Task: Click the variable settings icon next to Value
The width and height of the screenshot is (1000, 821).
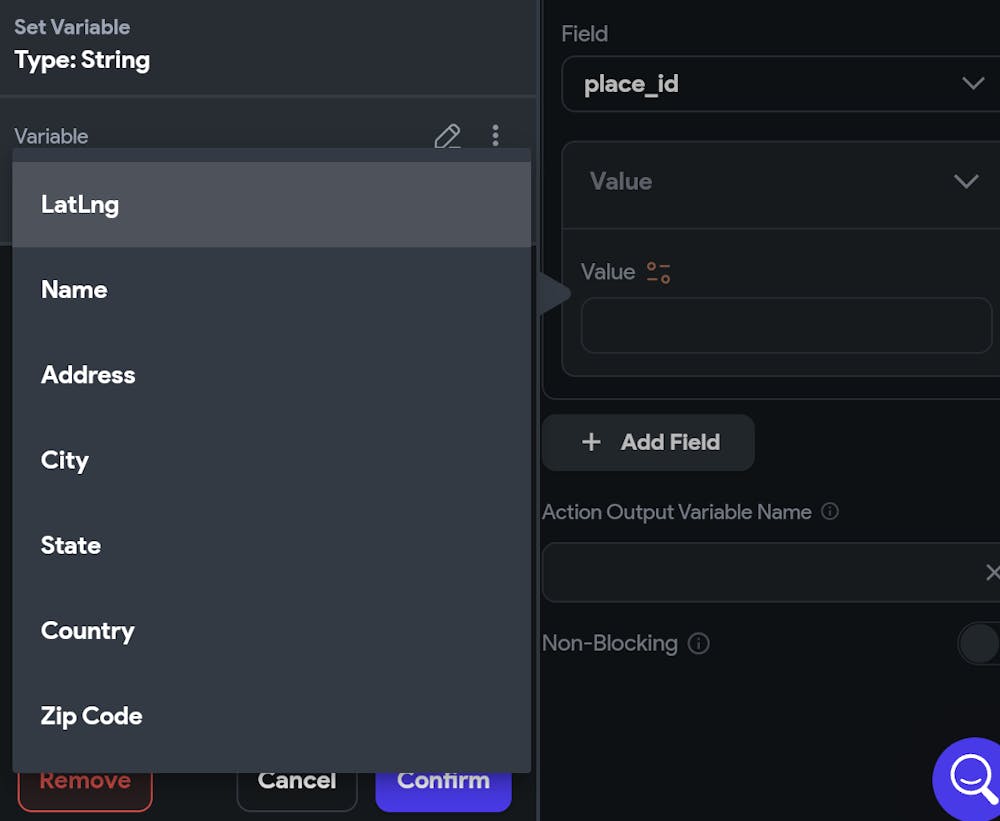Action: pos(658,272)
